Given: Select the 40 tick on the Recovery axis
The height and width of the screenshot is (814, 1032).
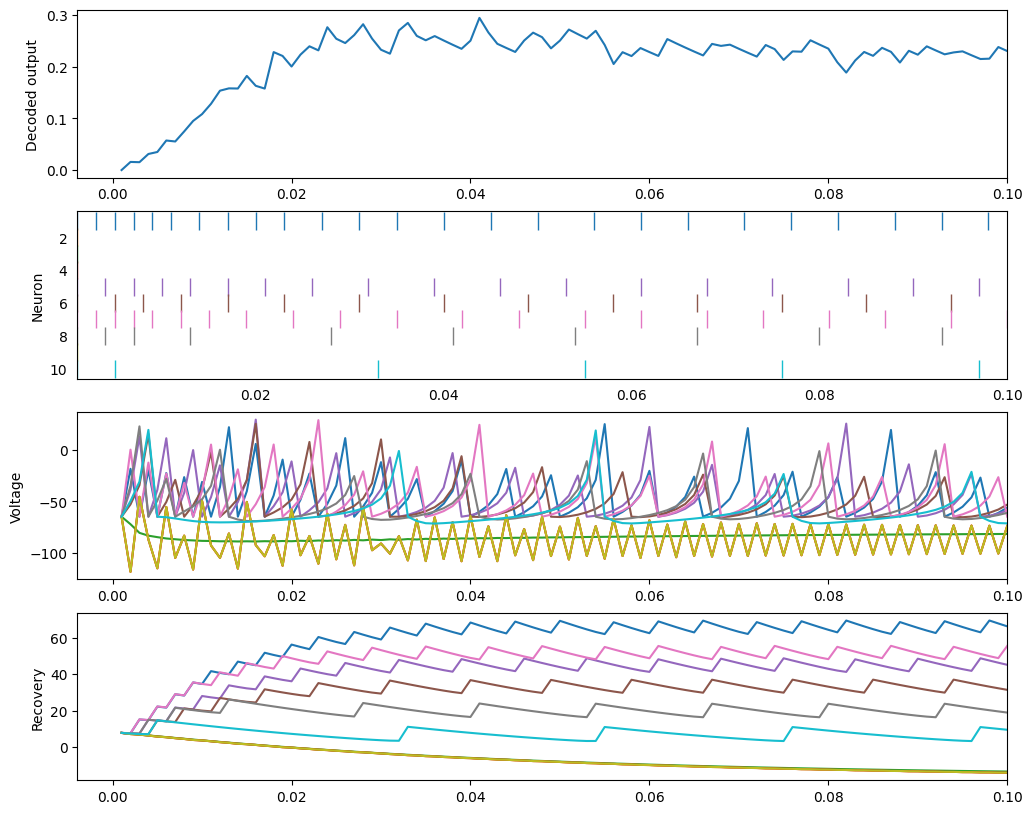Looking at the screenshot, I should [59, 675].
